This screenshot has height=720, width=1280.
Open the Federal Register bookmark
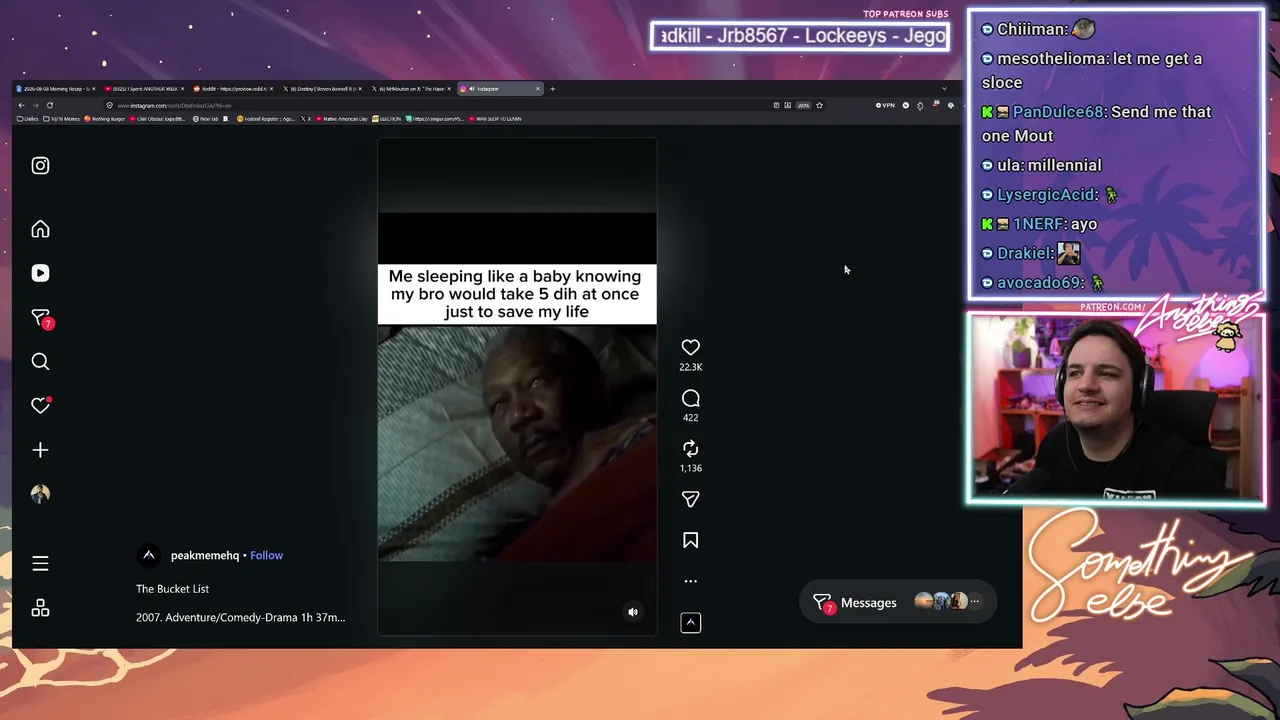(x=266, y=119)
